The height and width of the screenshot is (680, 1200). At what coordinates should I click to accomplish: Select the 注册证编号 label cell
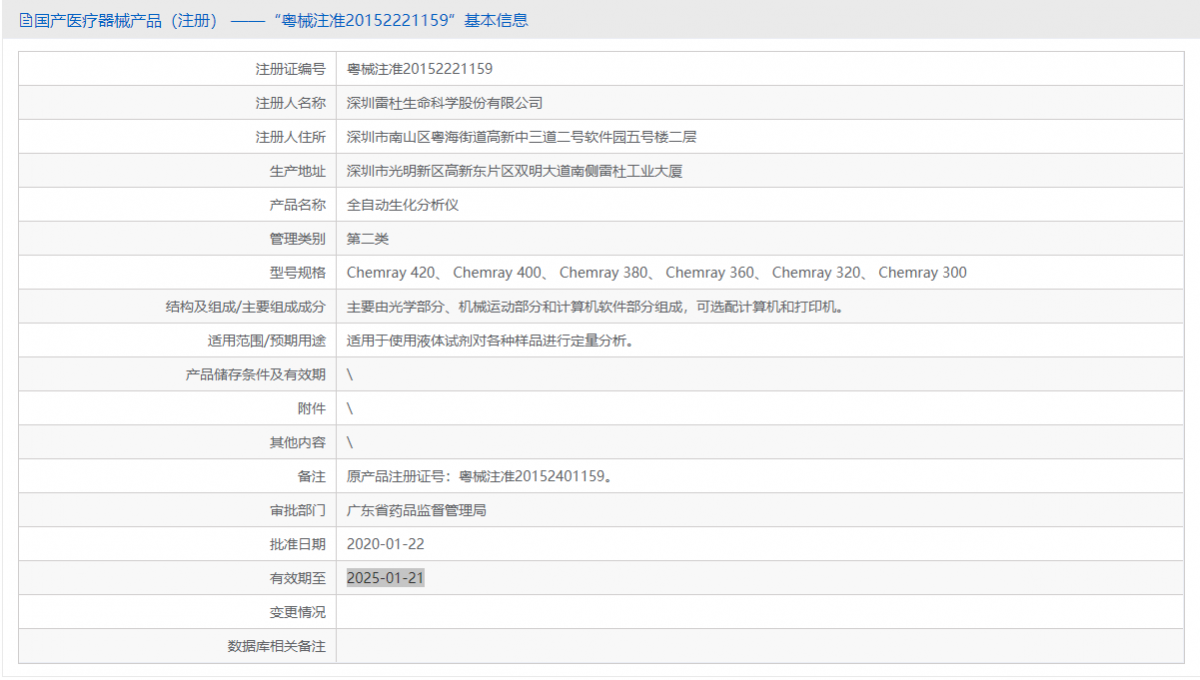coord(178,69)
